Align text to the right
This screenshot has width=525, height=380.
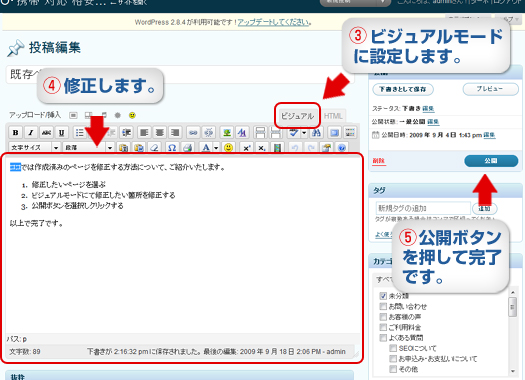click(175, 133)
